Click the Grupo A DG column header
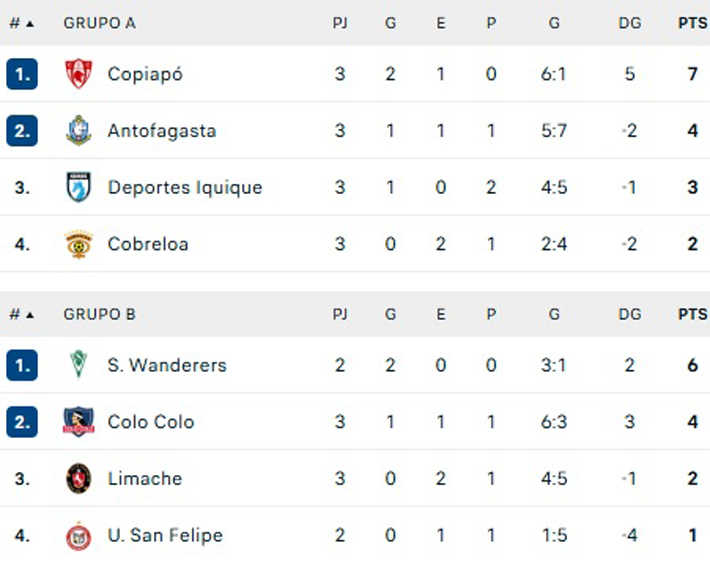The image size is (710, 562). [630, 23]
